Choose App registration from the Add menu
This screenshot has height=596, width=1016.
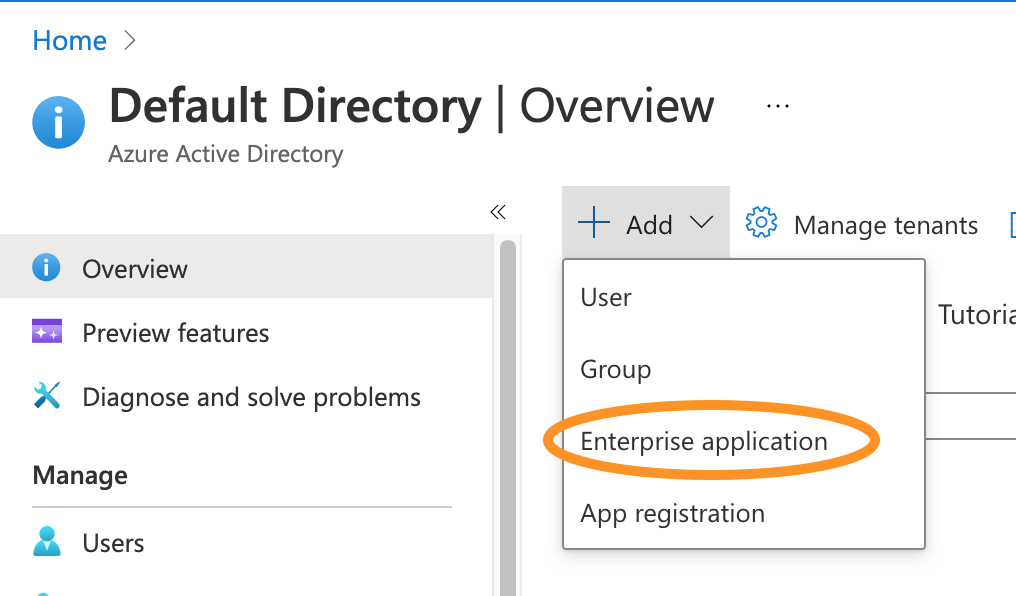pyautogui.click(x=672, y=513)
